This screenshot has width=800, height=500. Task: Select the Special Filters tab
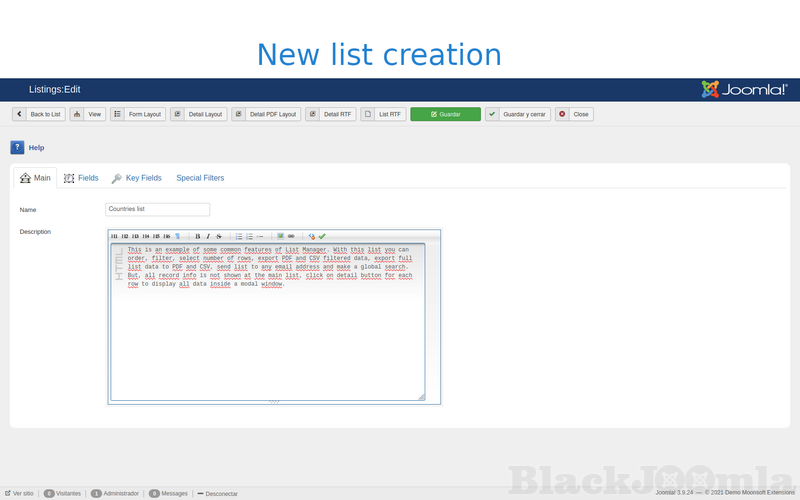click(x=200, y=178)
